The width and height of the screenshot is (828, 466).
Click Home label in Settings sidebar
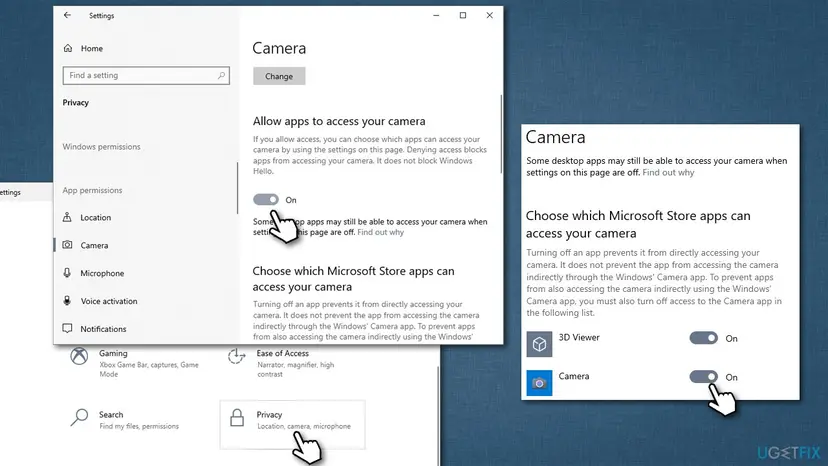[91, 48]
